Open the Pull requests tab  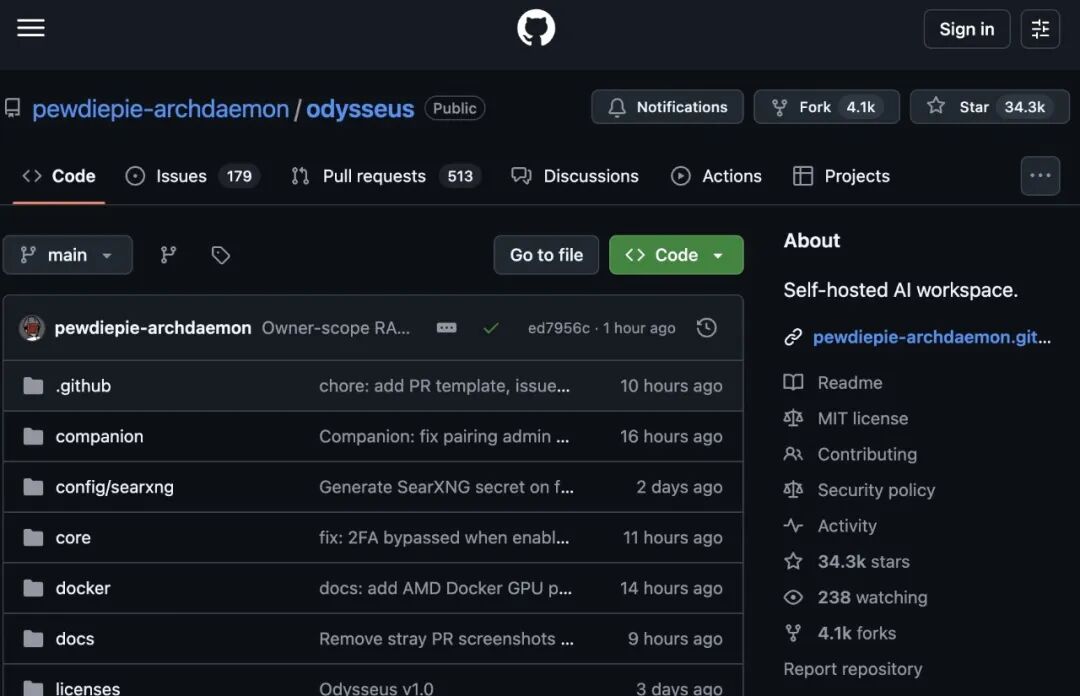(x=386, y=176)
